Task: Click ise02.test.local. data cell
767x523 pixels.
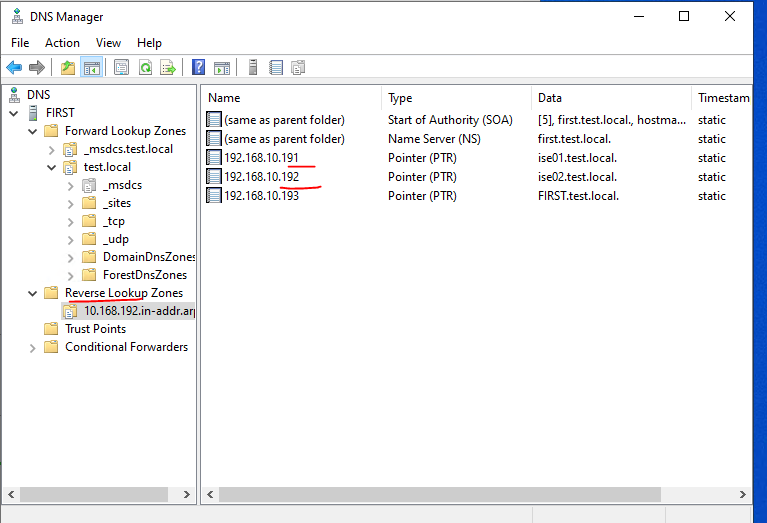Action: tap(577, 177)
